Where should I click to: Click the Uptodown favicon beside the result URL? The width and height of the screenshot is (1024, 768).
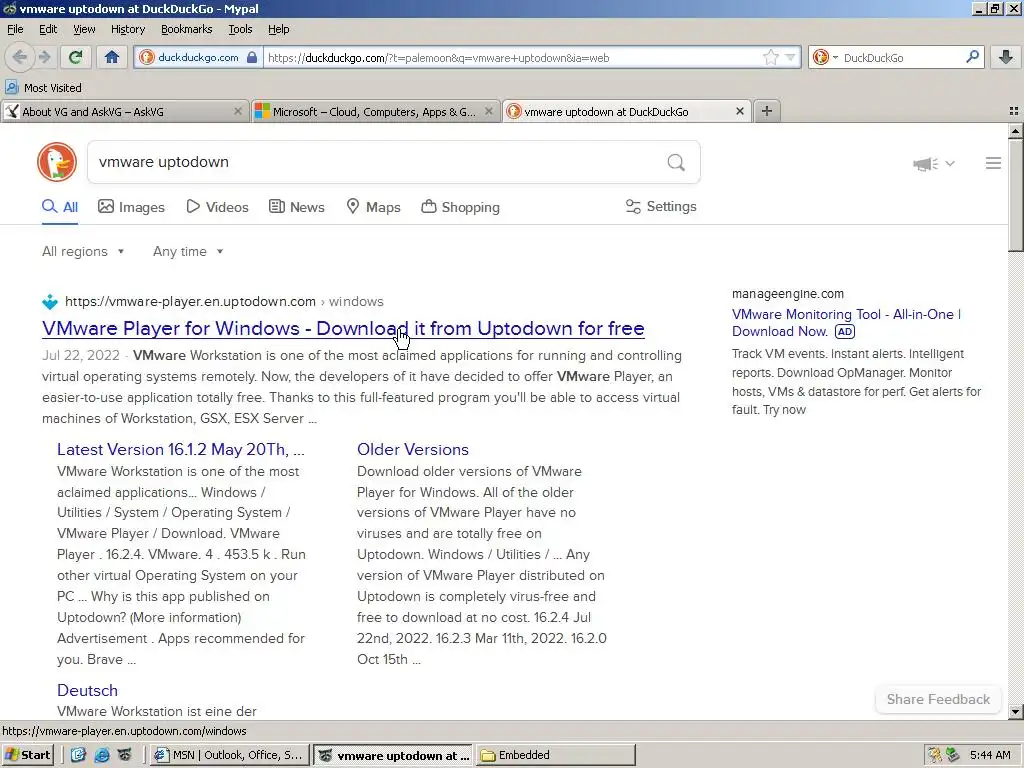click(50, 302)
